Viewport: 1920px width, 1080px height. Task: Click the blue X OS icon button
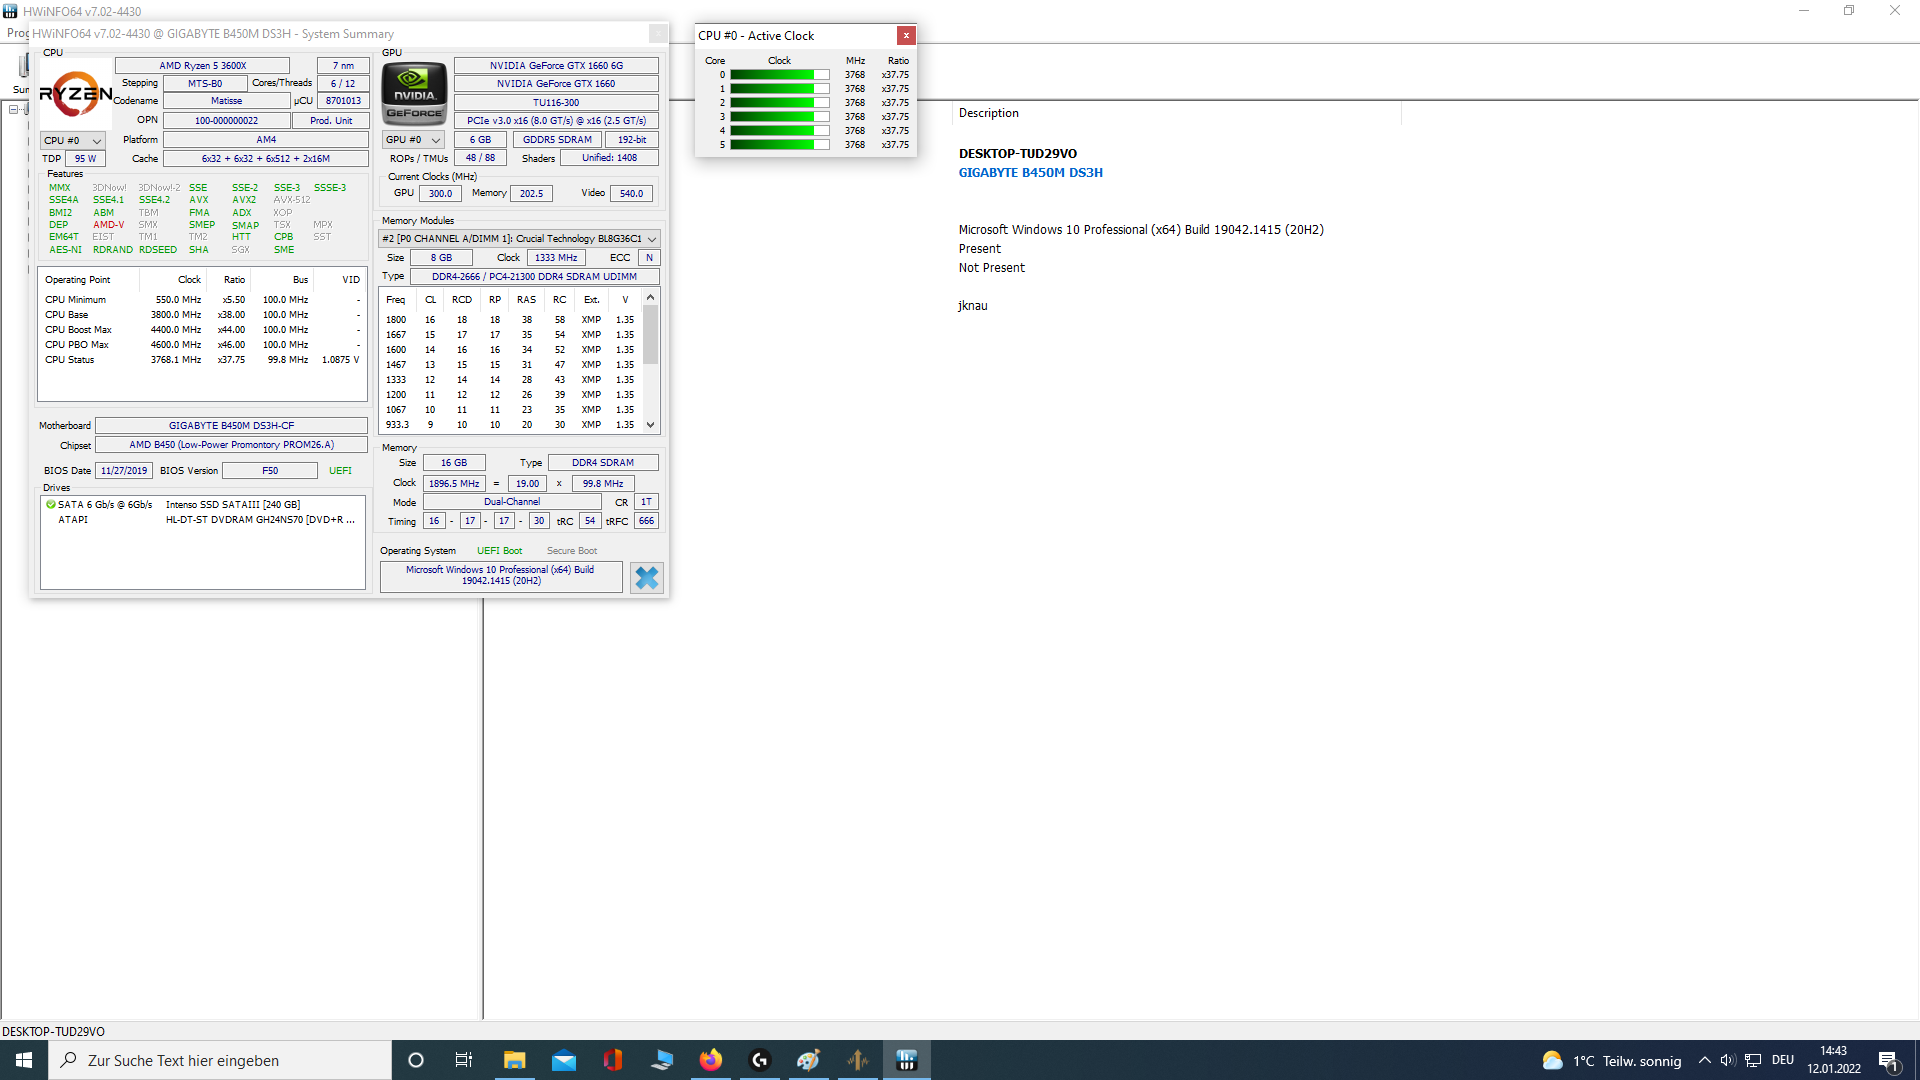(647, 577)
